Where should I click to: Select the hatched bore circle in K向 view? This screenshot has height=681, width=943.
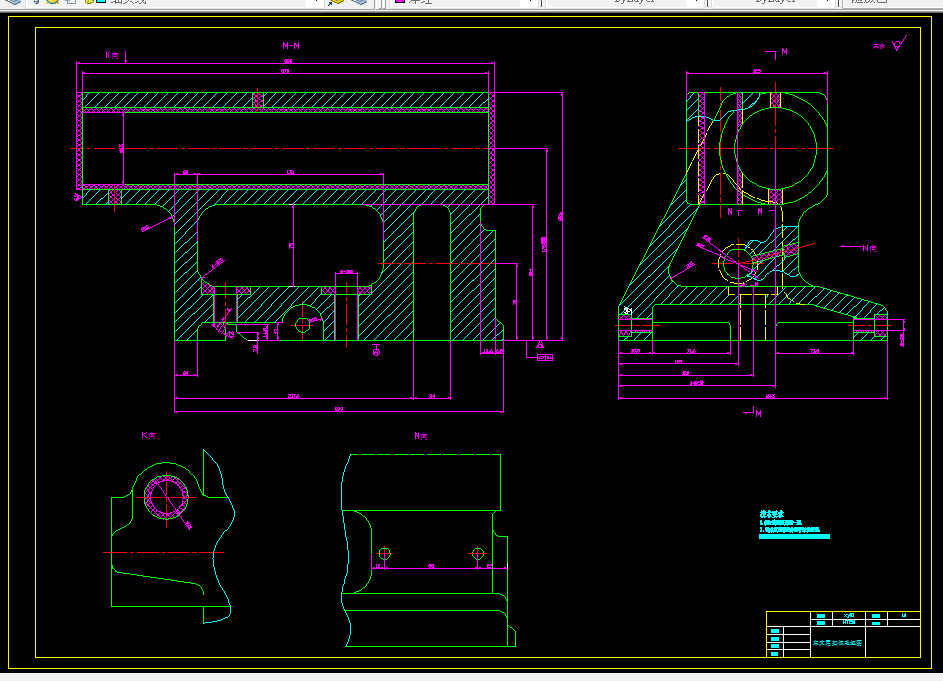tap(166, 497)
